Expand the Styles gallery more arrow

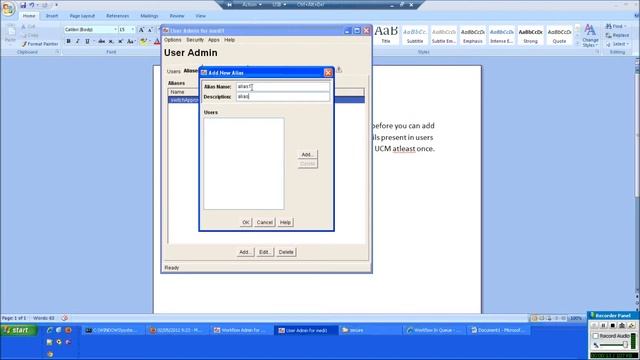(577, 42)
